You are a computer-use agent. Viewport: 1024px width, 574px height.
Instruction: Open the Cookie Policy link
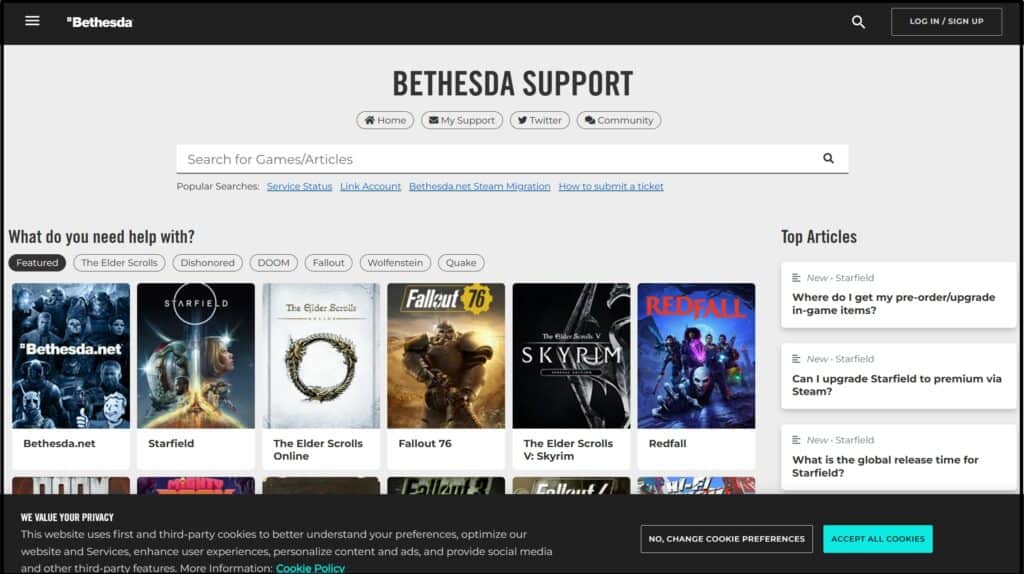(x=310, y=568)
